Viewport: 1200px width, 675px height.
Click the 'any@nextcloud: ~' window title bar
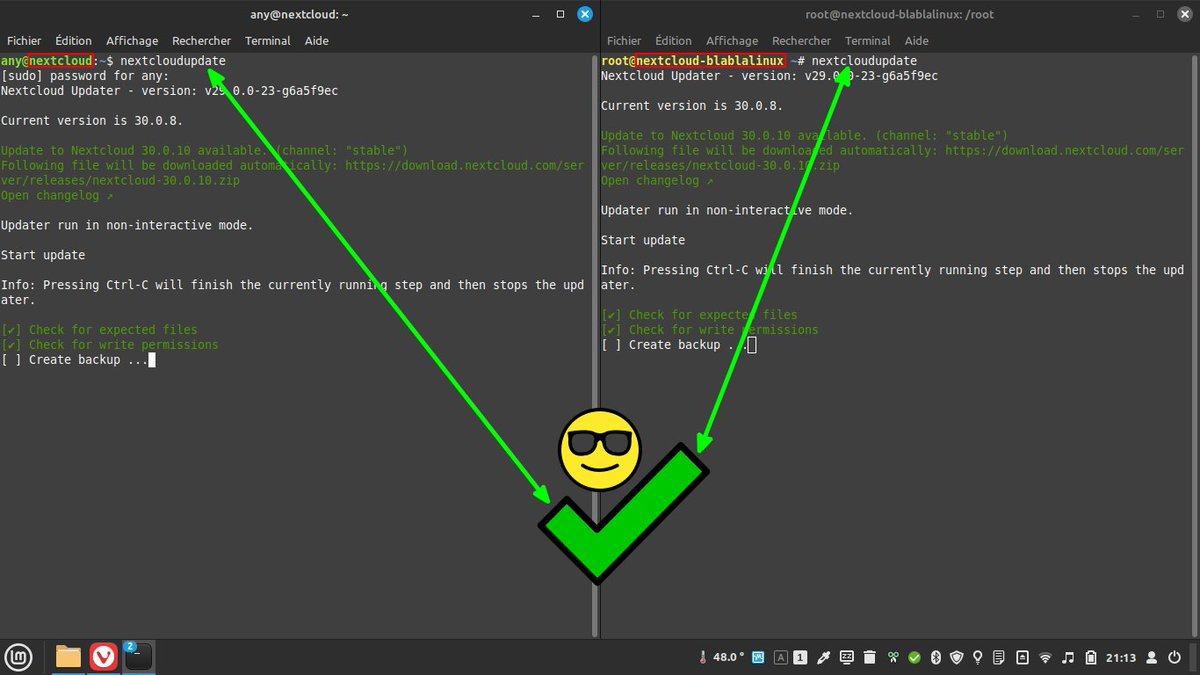(x=297, y=14)
